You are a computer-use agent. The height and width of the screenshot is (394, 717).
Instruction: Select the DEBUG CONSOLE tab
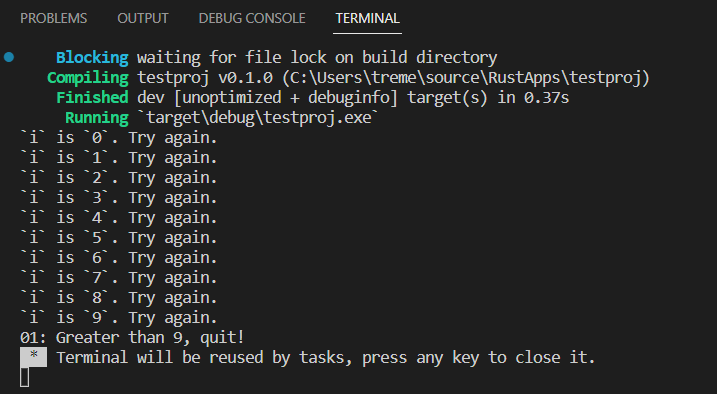(252, 18)
